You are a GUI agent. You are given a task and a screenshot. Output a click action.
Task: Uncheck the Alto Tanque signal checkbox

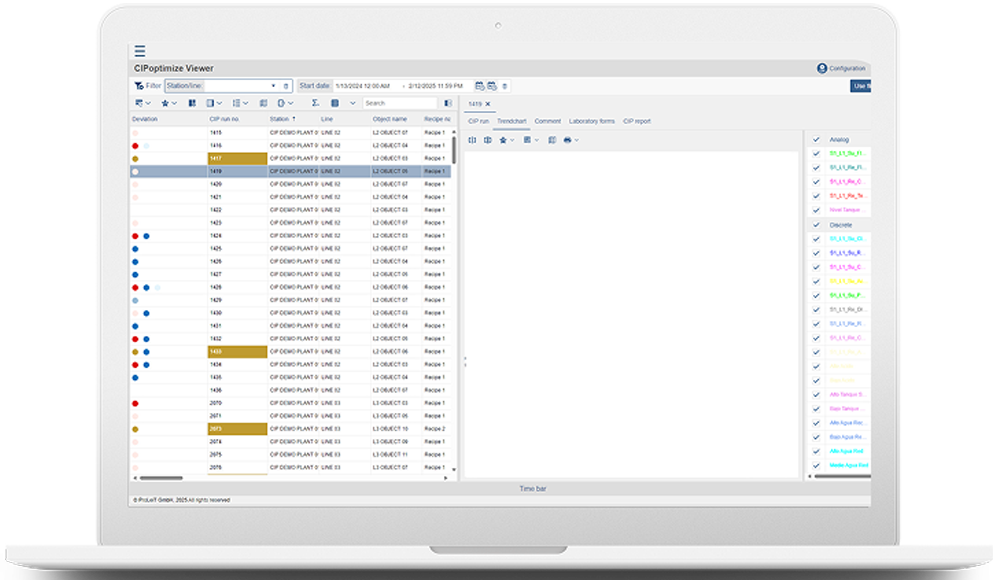[816, 395]
